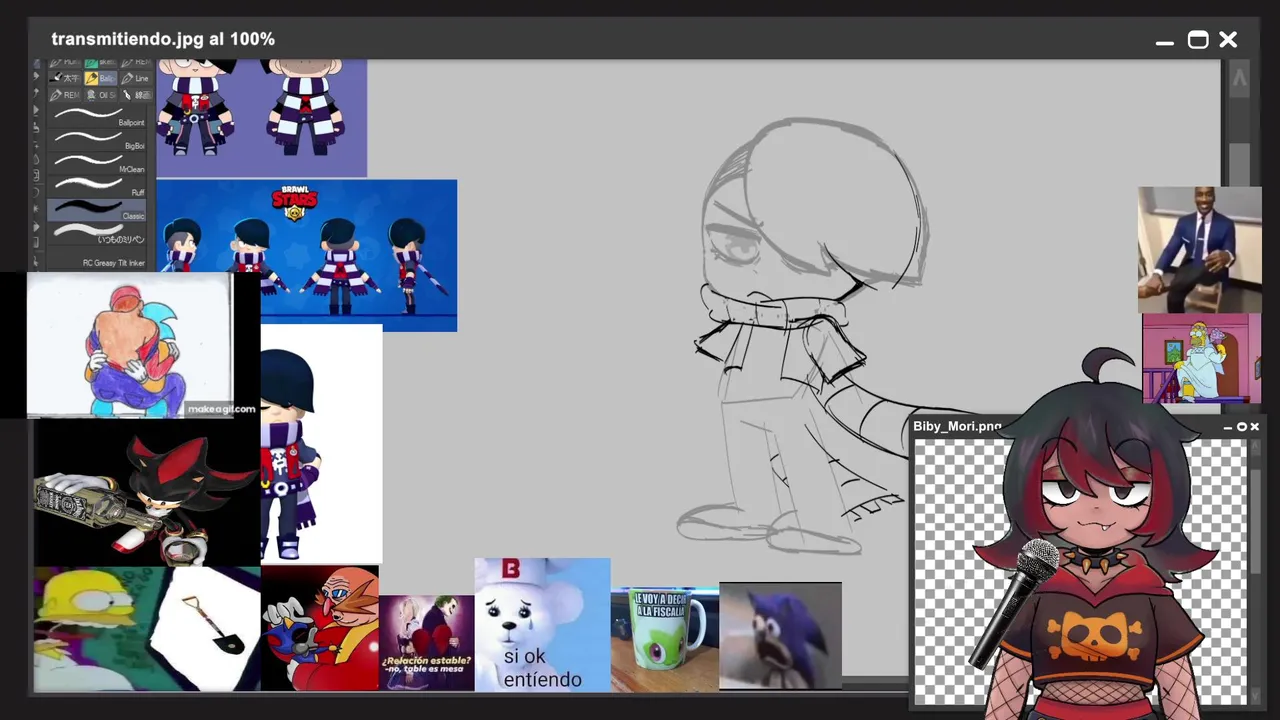The width and height of the screenshot is (1280, 720).
Task: Choose the Ballpoint brush preset
Action: (x=97, y=116)
